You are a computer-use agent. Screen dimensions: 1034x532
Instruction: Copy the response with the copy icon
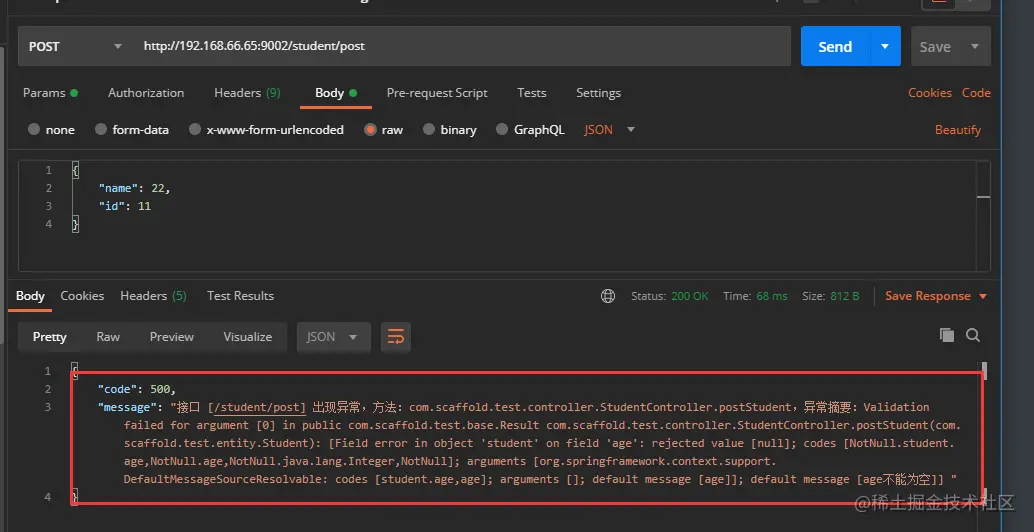(x=947, y=335)
